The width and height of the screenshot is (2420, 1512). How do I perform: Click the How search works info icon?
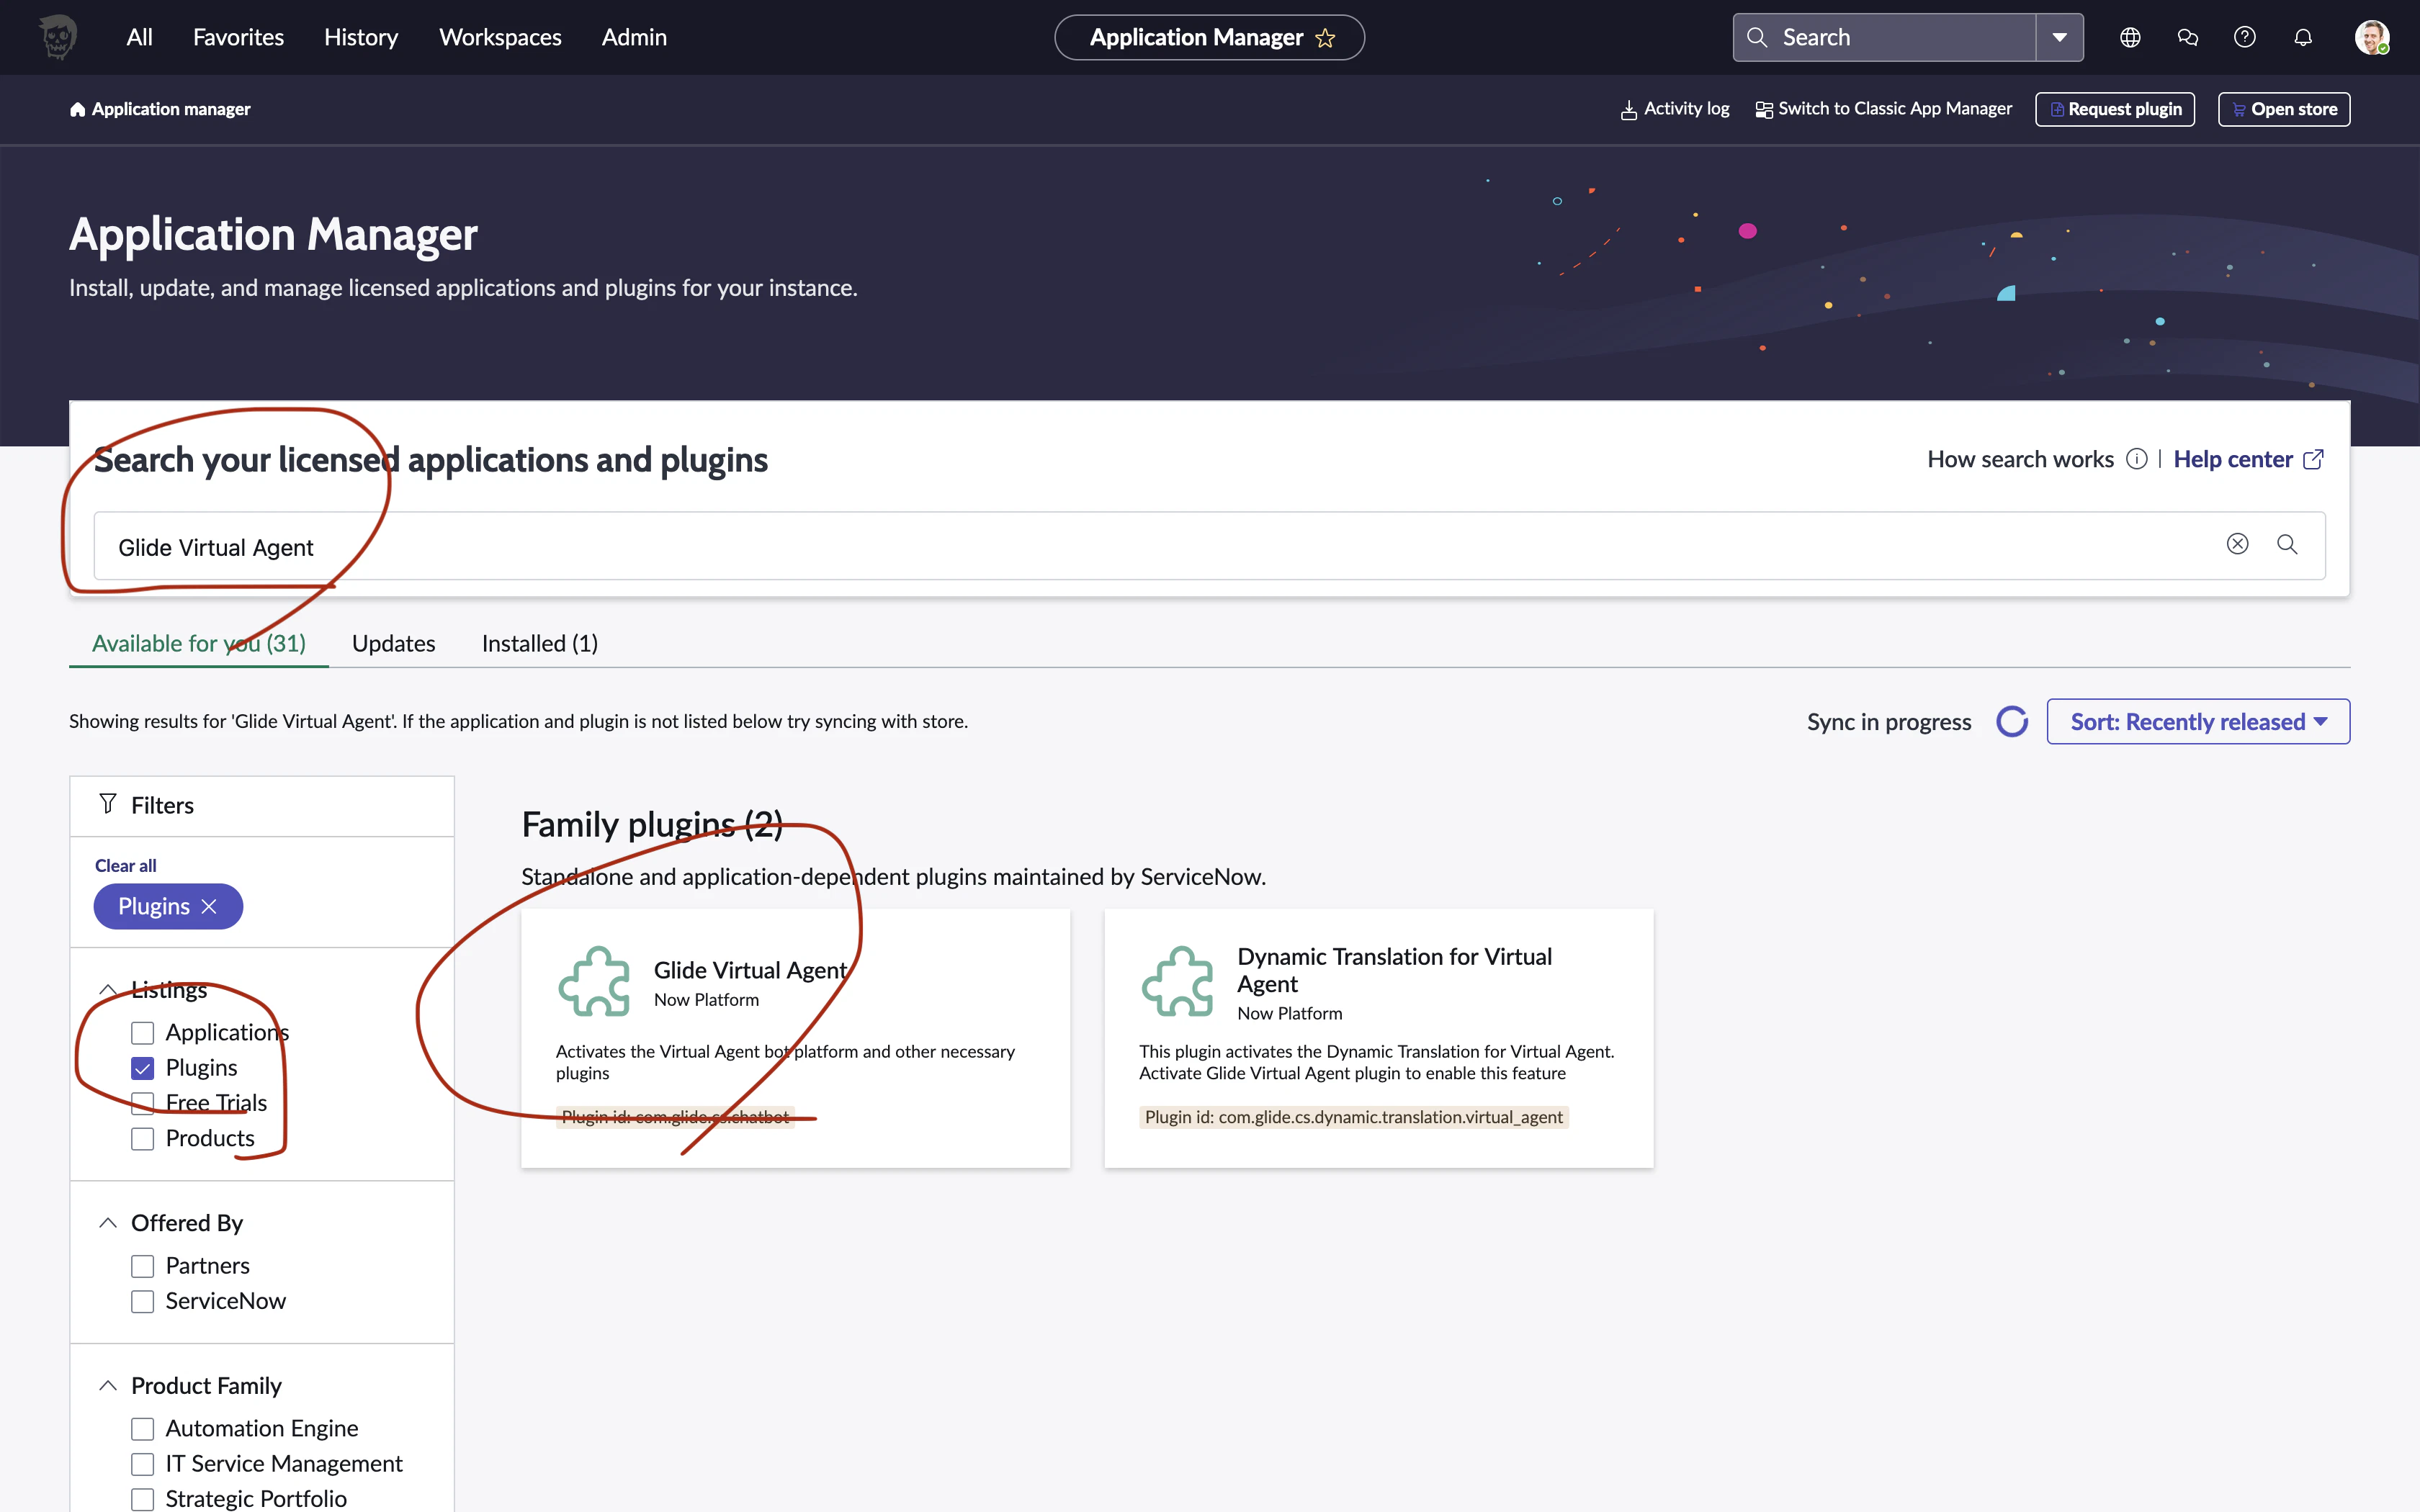[2137, 459]
